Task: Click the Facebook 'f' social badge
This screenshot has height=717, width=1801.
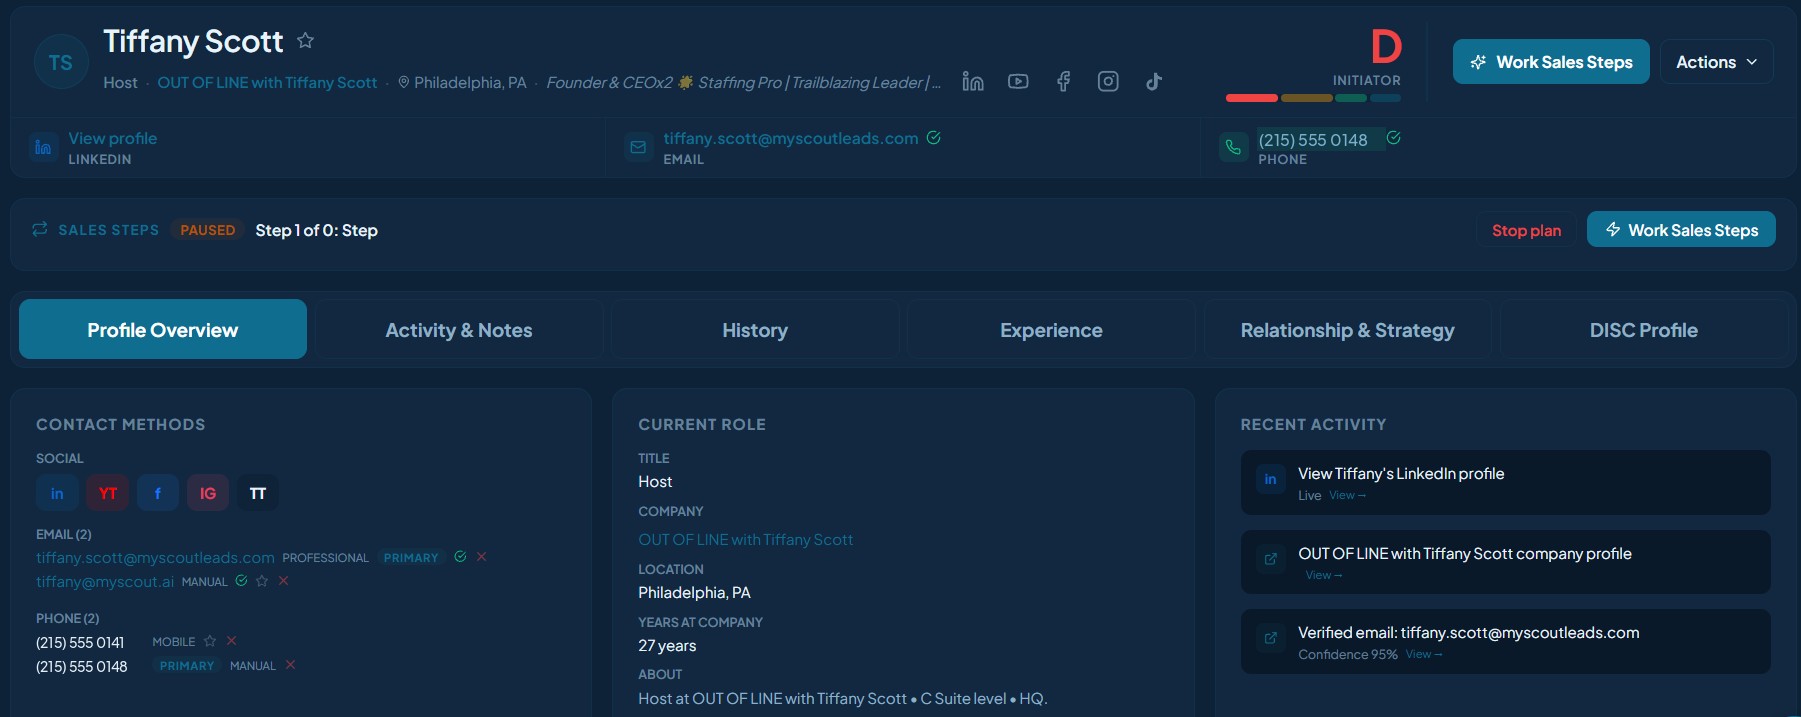Action: (158, 493)
